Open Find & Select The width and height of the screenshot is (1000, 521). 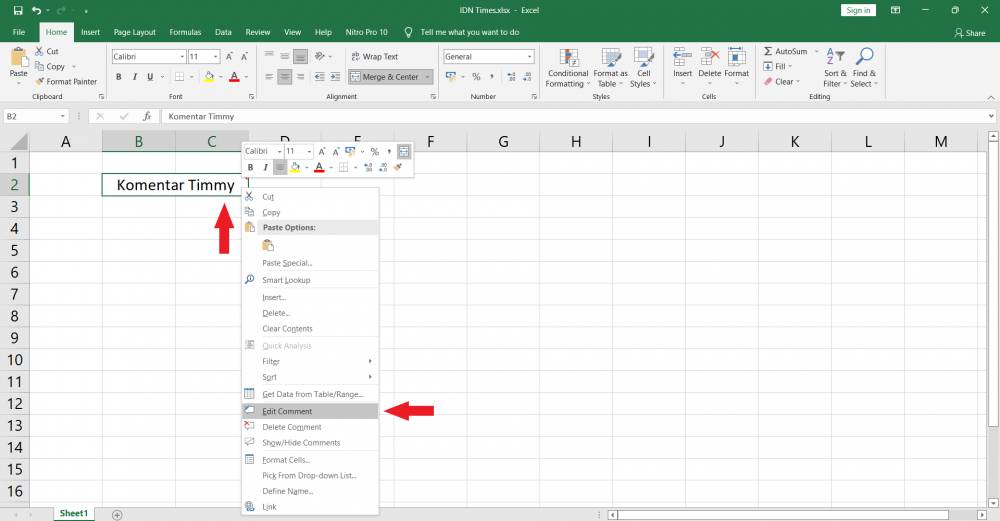tap(864, 68)
